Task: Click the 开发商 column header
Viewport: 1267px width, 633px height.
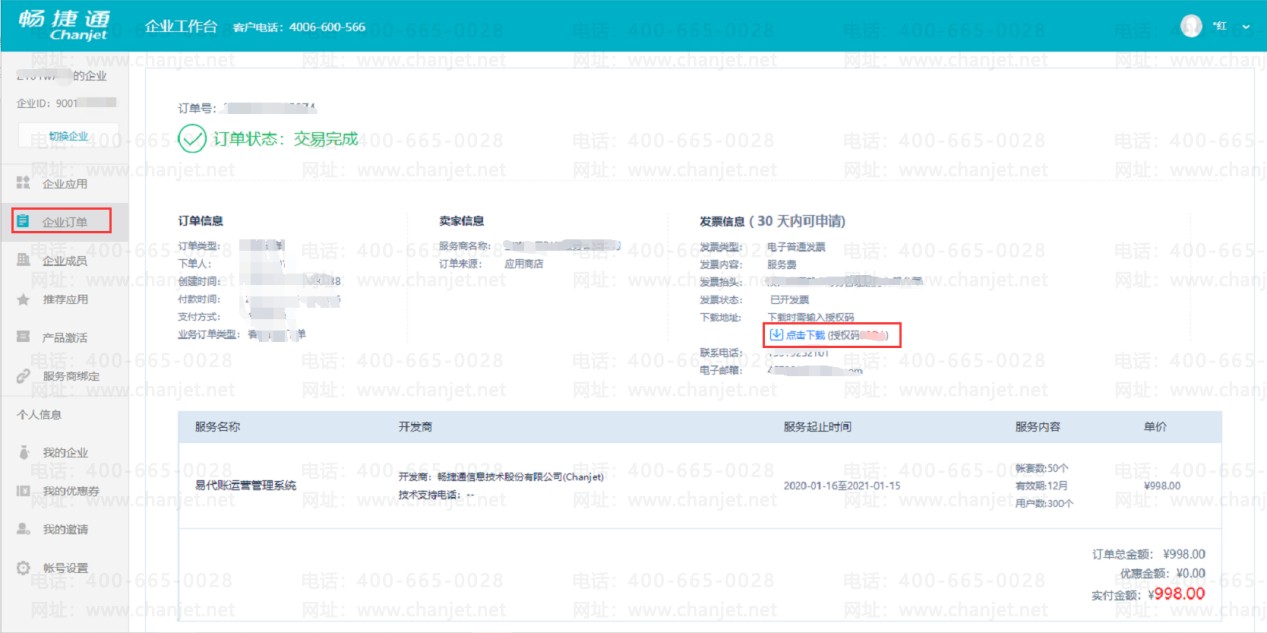Action: (x=415, y=427)
